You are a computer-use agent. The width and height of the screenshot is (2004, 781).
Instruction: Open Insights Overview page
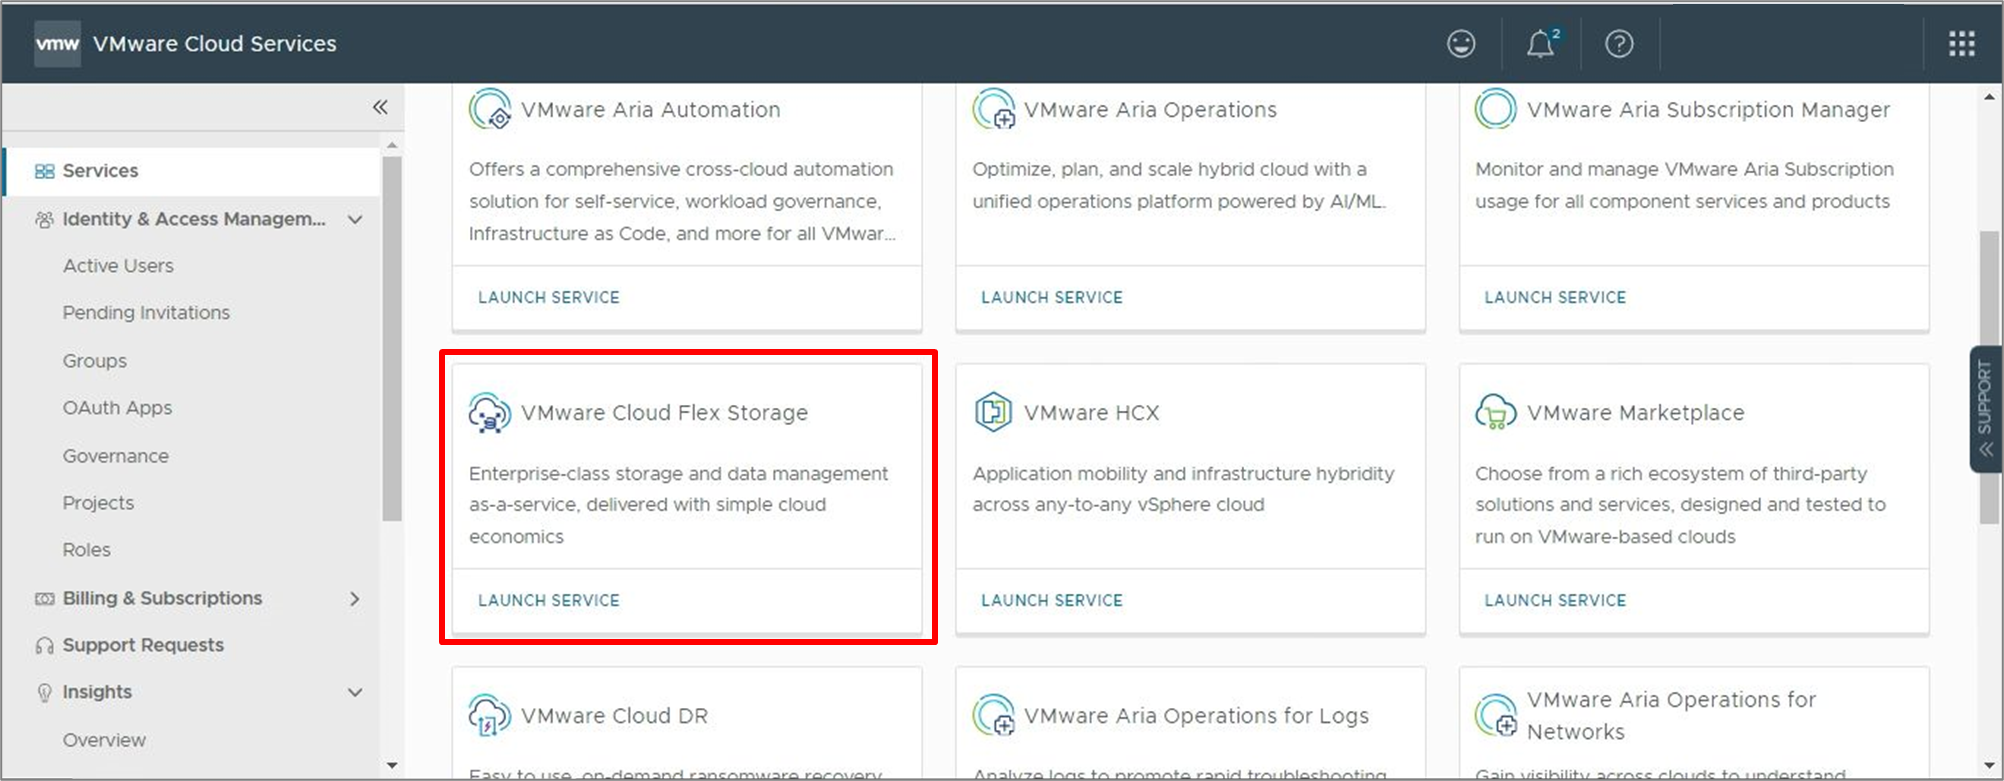[x=104, y=740]
